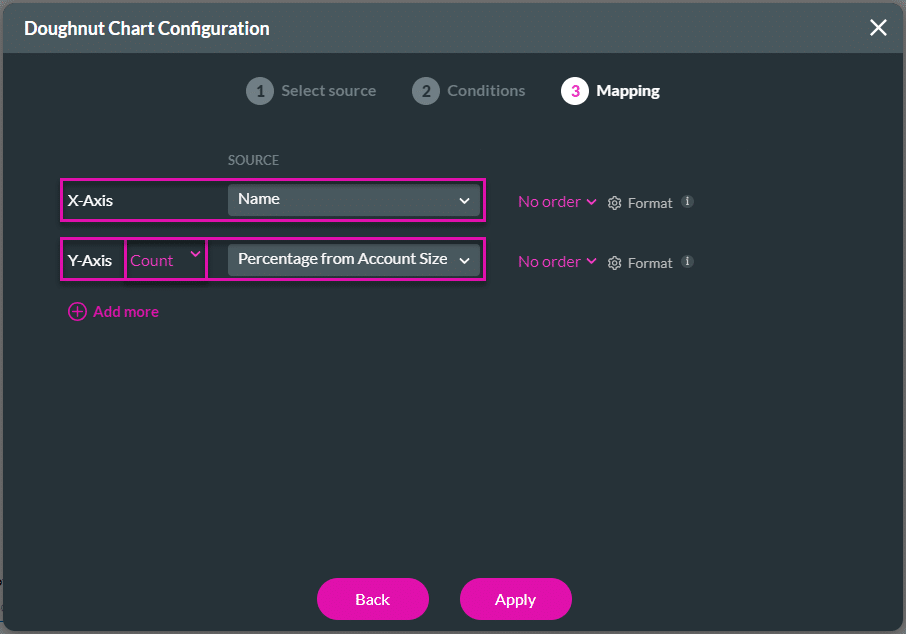Click the Add more plus icon
The width and height of the screenshot is (906, 634).
(x=77, y=312)
